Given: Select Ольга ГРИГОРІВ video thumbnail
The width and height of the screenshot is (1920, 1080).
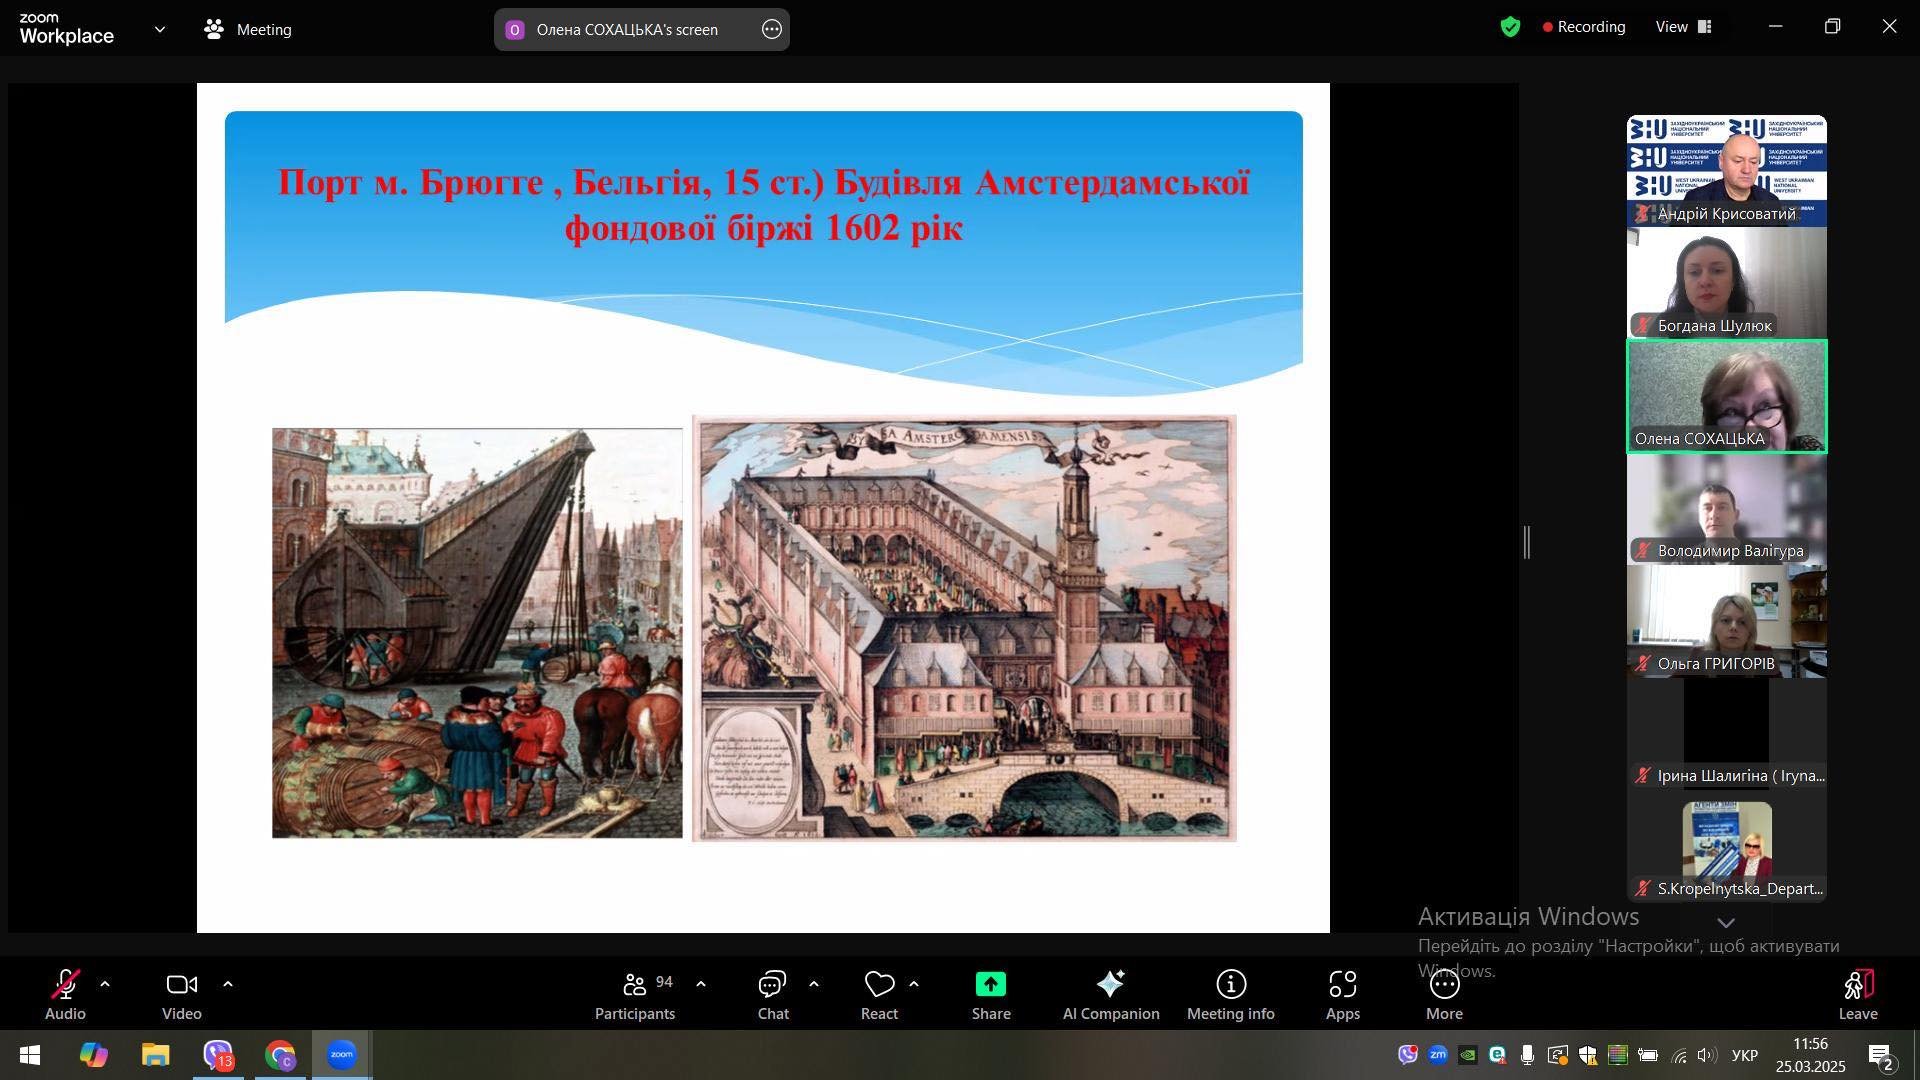Looking at the screenshot, I should (1727, 622).
